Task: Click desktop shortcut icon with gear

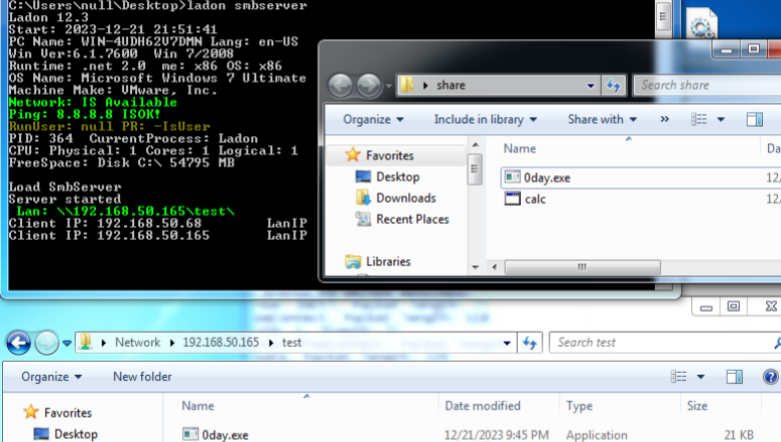Action: coord(702,24)
